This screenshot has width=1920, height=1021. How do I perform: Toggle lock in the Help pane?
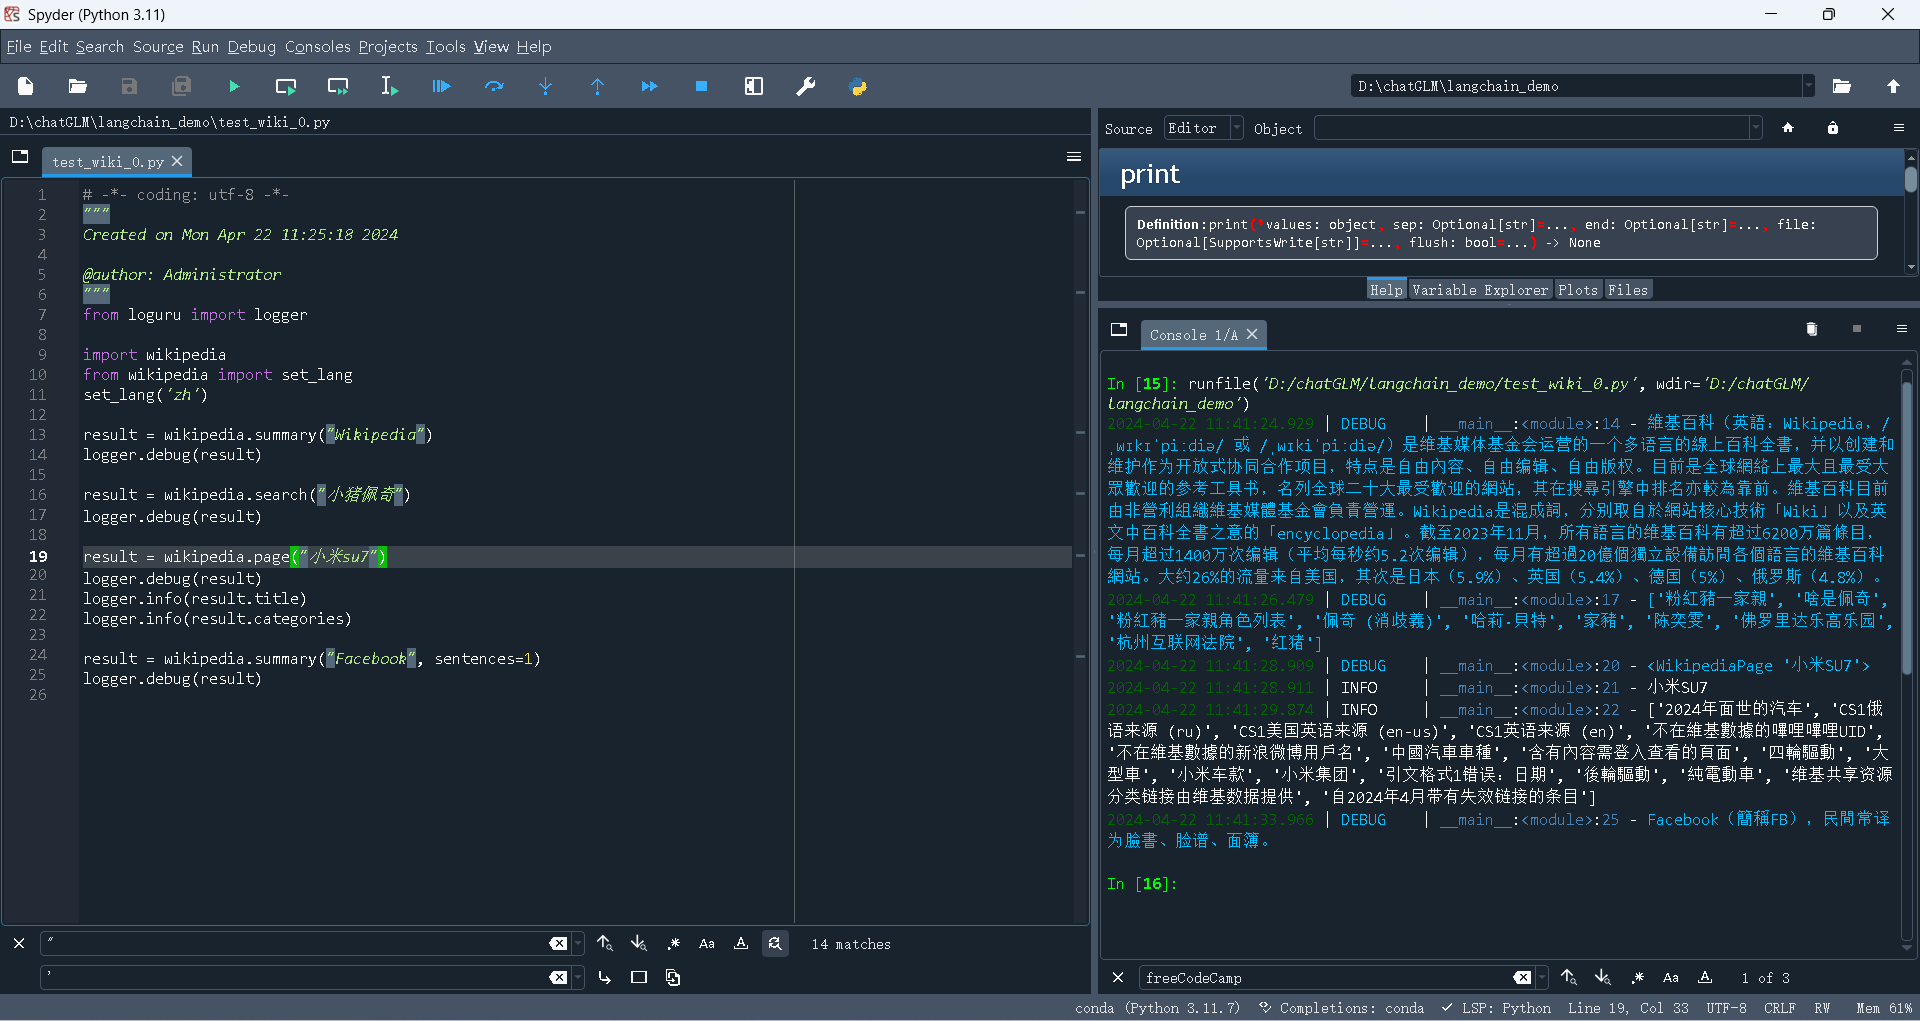[x=1833, y=128]
